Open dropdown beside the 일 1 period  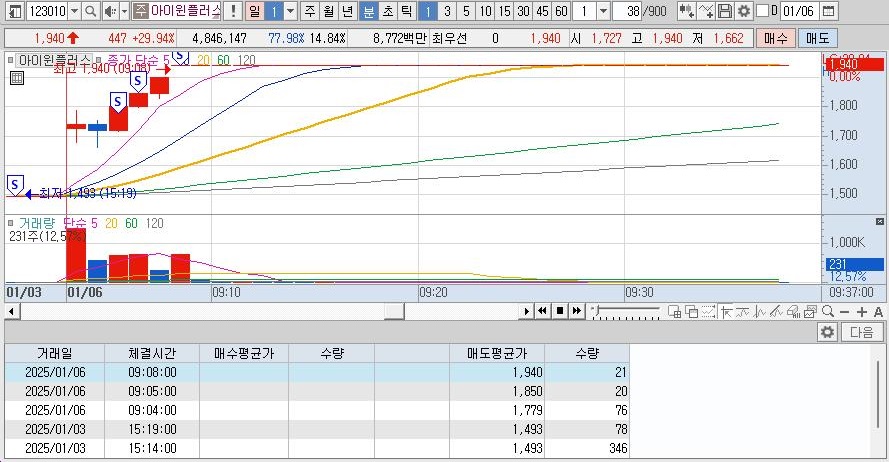point(290,11)
